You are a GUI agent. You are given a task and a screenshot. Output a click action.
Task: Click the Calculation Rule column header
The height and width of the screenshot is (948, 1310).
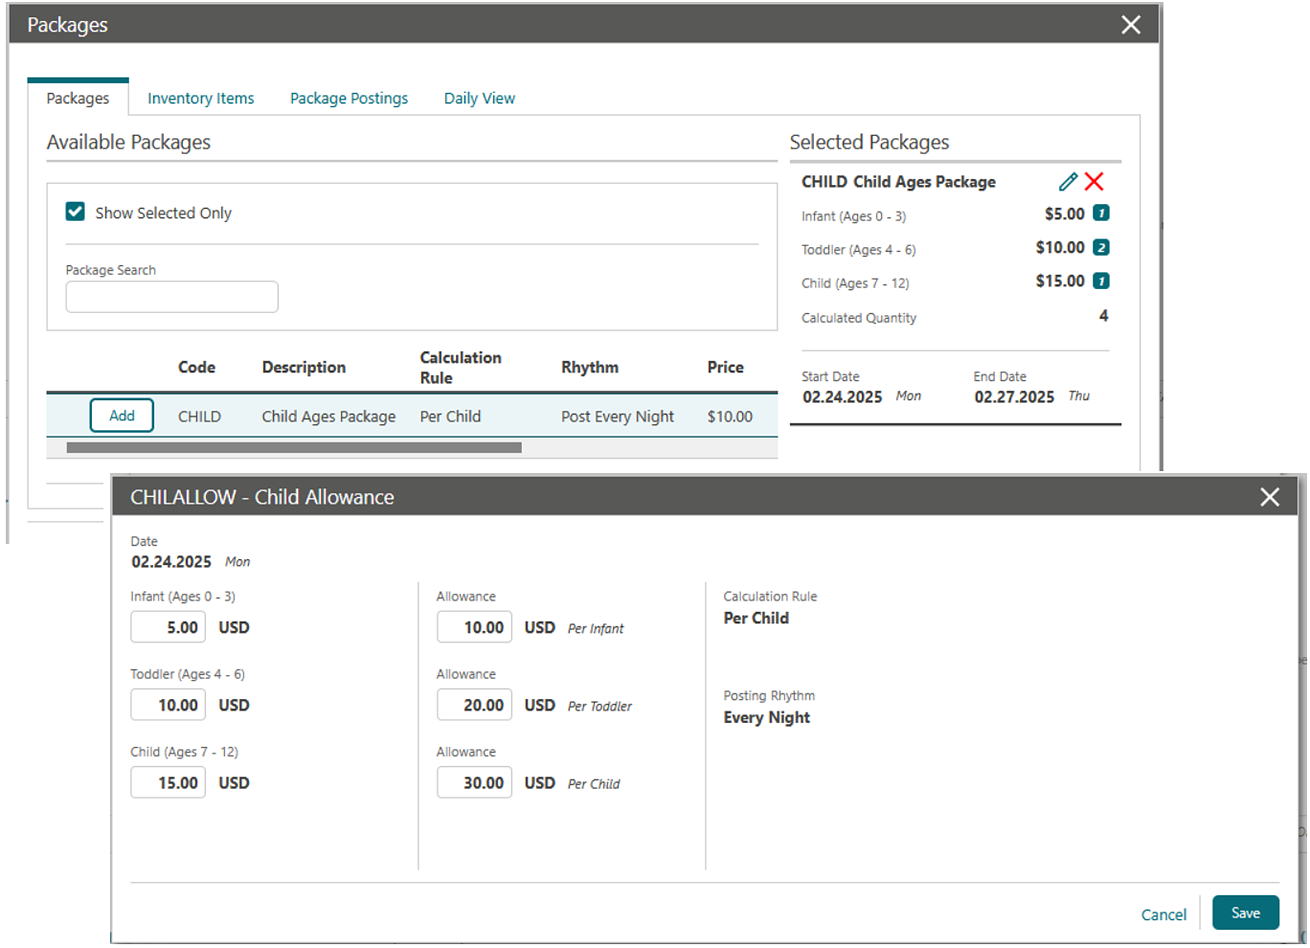[x=461, y=367]
